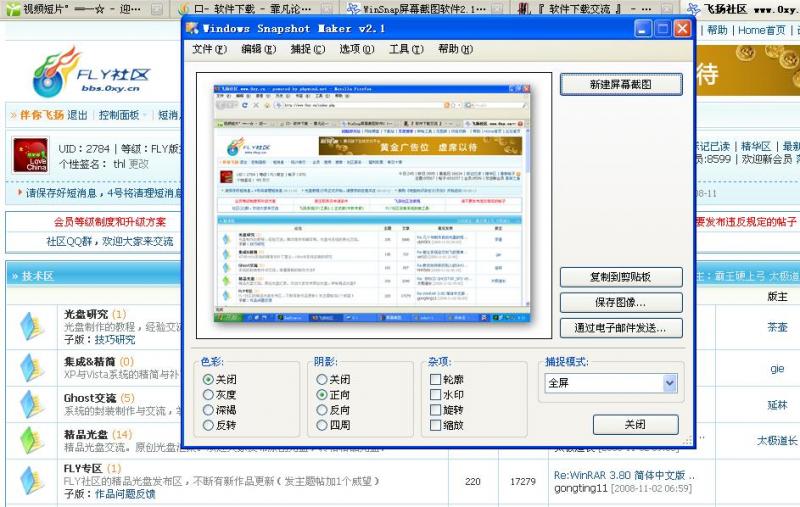
Task: Open moderator 延林 profile link
Action: point(778,405)
